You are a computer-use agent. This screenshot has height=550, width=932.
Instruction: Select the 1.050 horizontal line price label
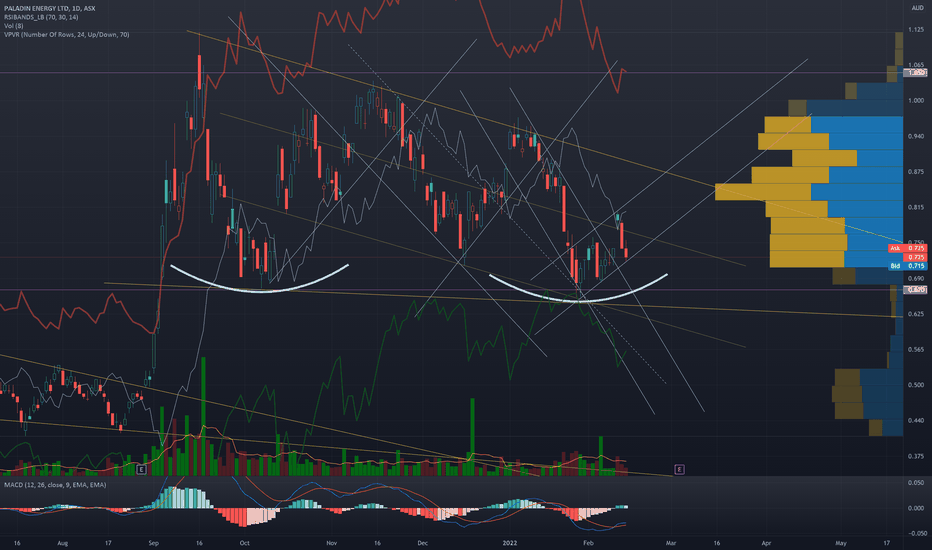pos(915,73)
